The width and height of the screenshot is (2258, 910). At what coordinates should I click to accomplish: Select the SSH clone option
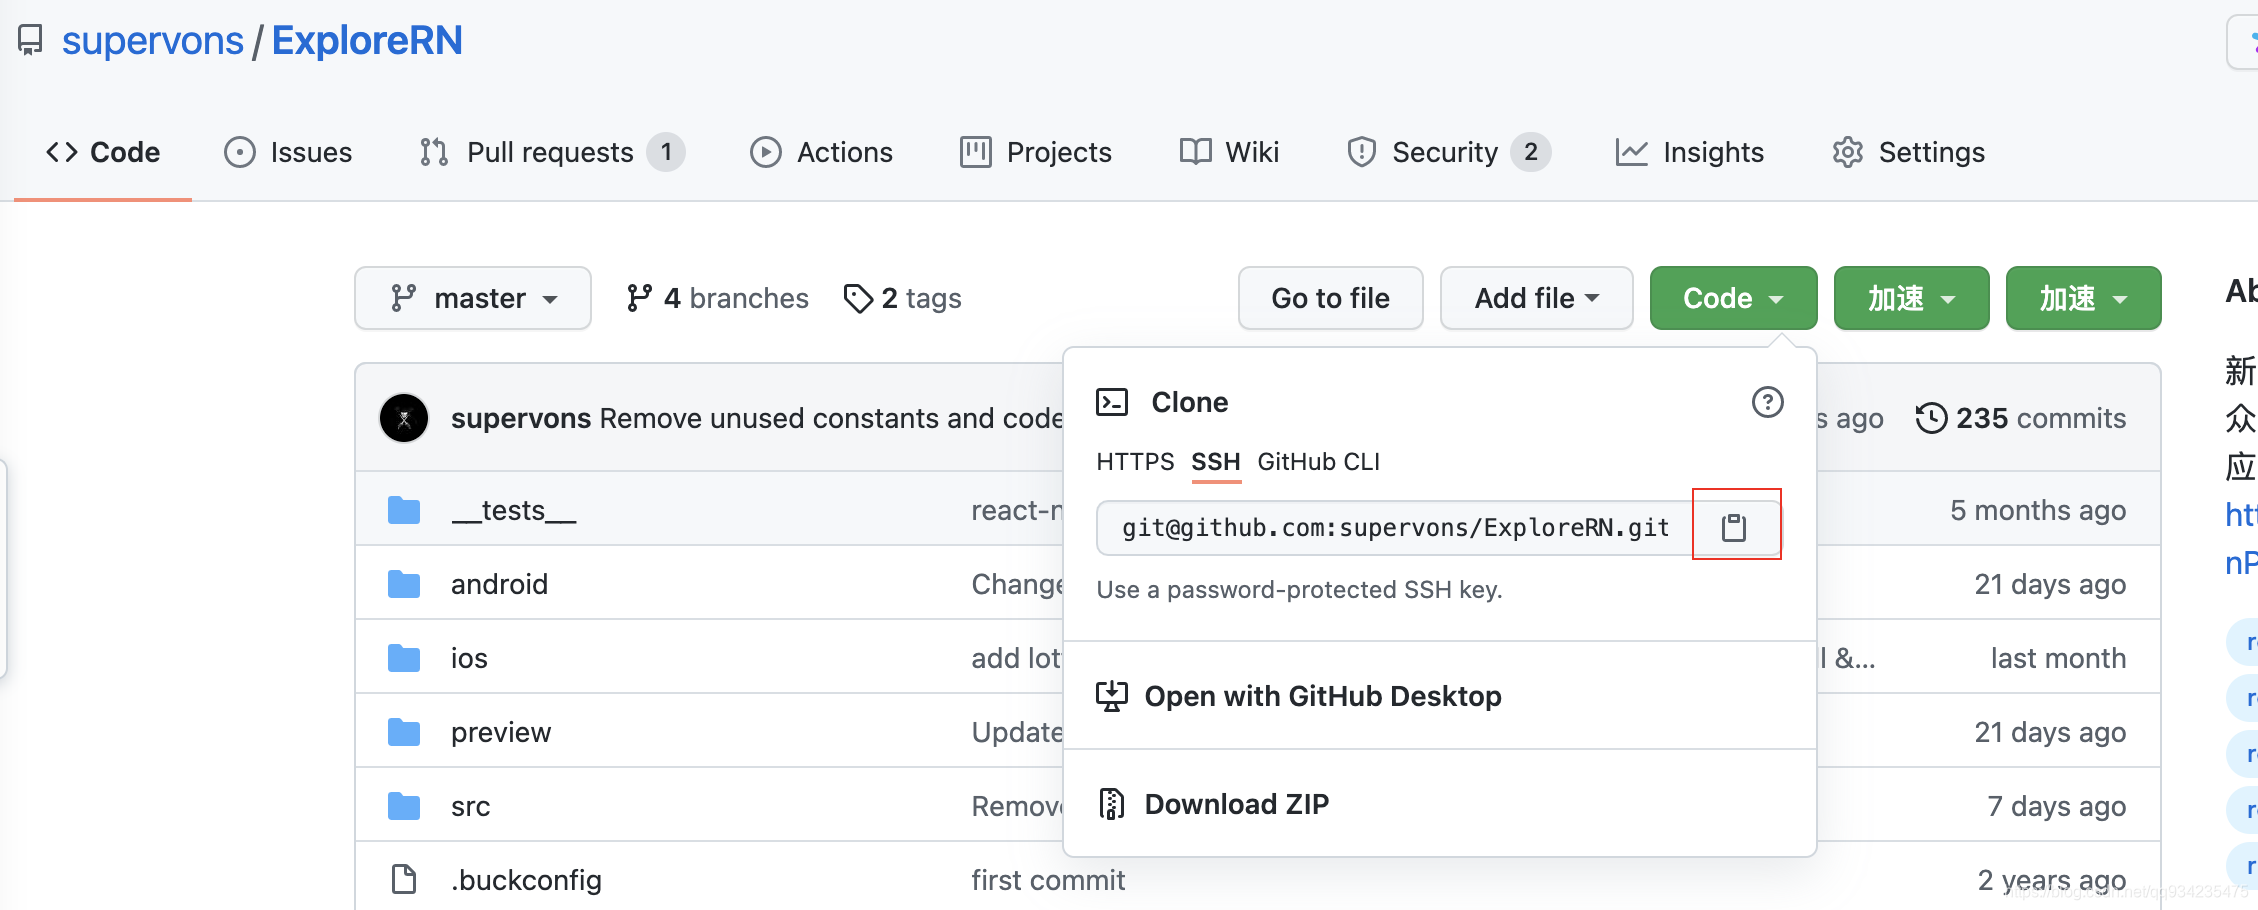click(x=1215, y=462)
